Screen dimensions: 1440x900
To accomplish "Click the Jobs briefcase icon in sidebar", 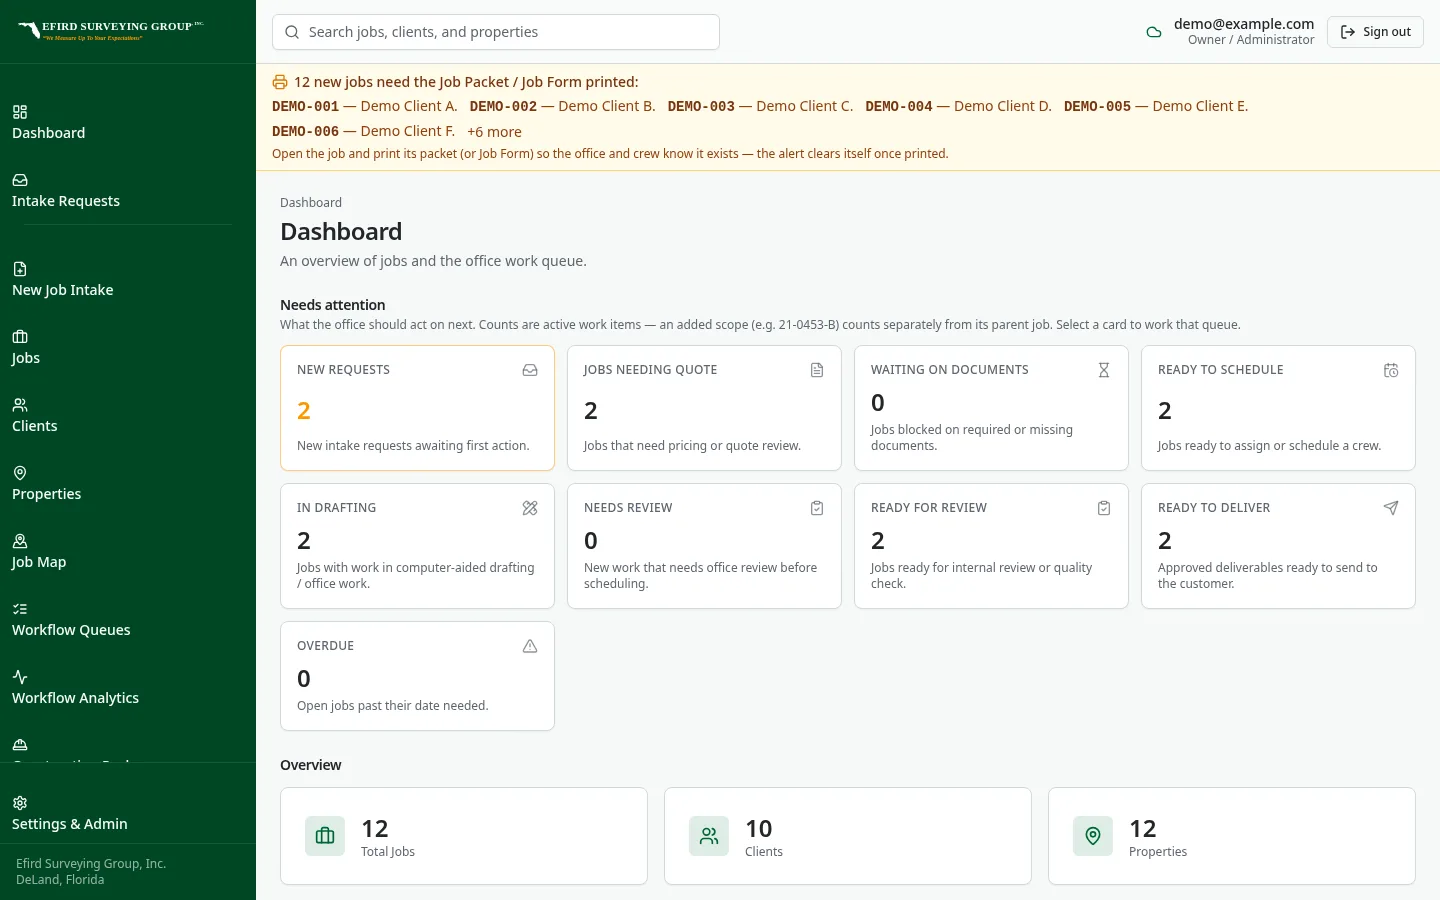I will click(20, 337).
